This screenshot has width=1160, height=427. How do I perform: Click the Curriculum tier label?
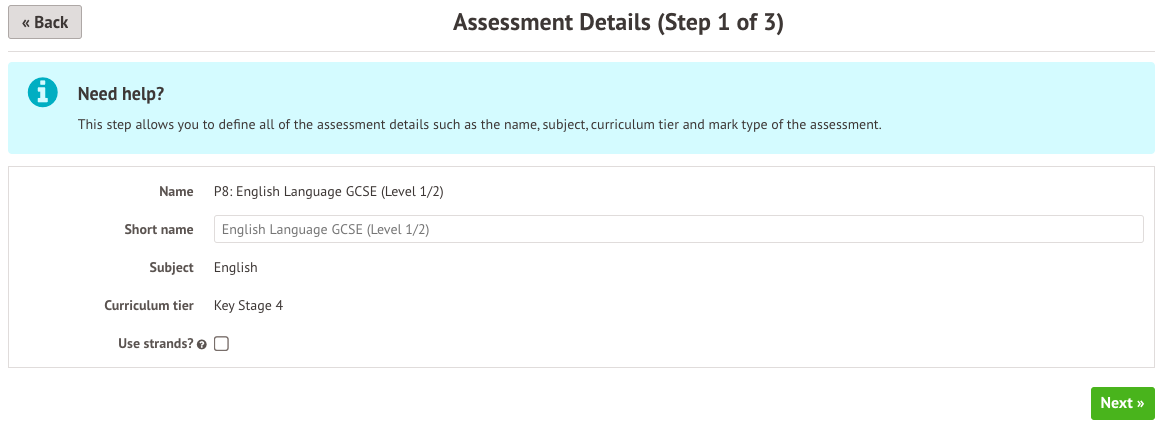click(x=149, y=305)
